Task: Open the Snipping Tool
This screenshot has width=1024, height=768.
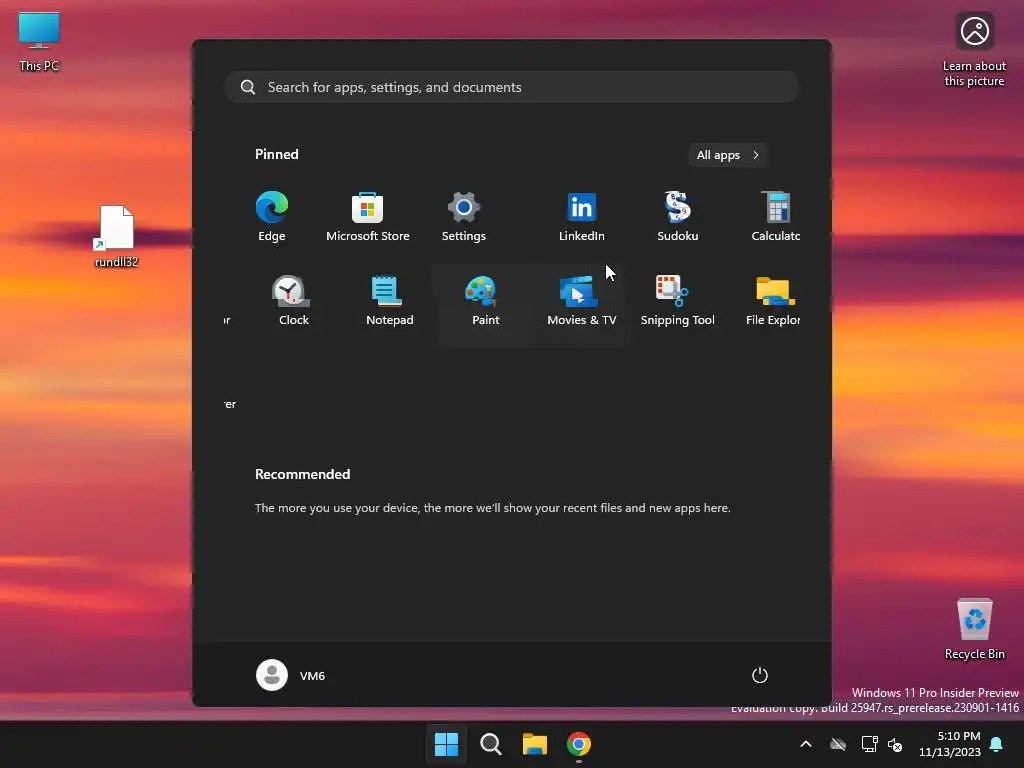Action: [x=677, y=300]
